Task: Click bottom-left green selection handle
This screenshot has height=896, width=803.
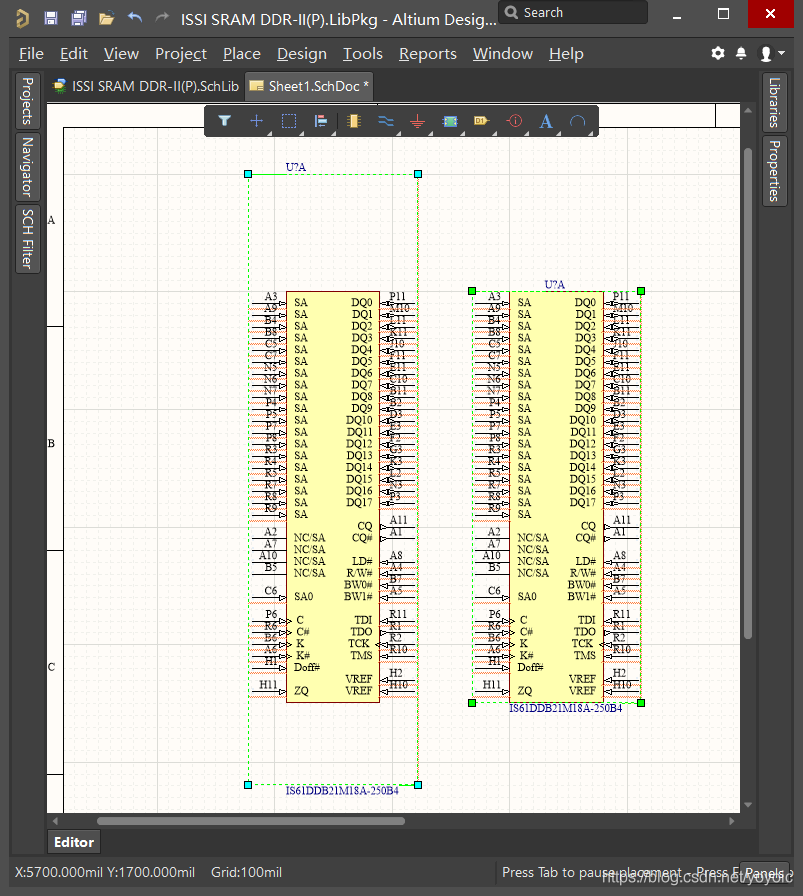Action: 472,703
